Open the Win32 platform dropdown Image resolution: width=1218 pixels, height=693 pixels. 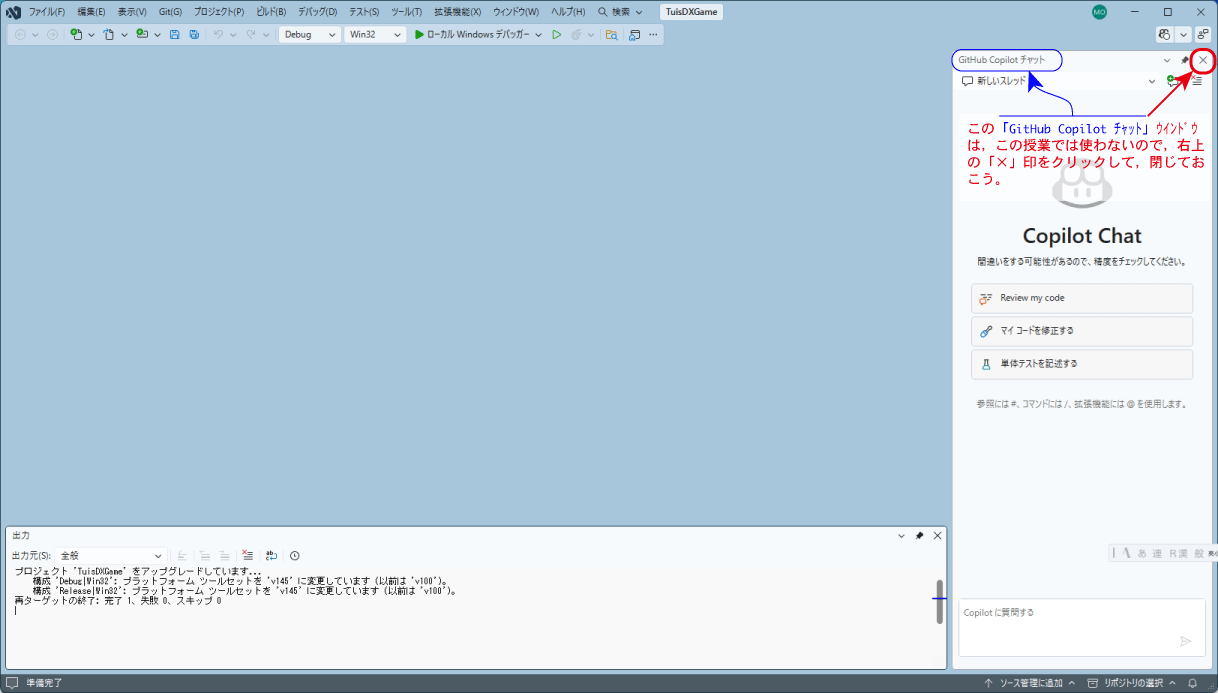374,34
